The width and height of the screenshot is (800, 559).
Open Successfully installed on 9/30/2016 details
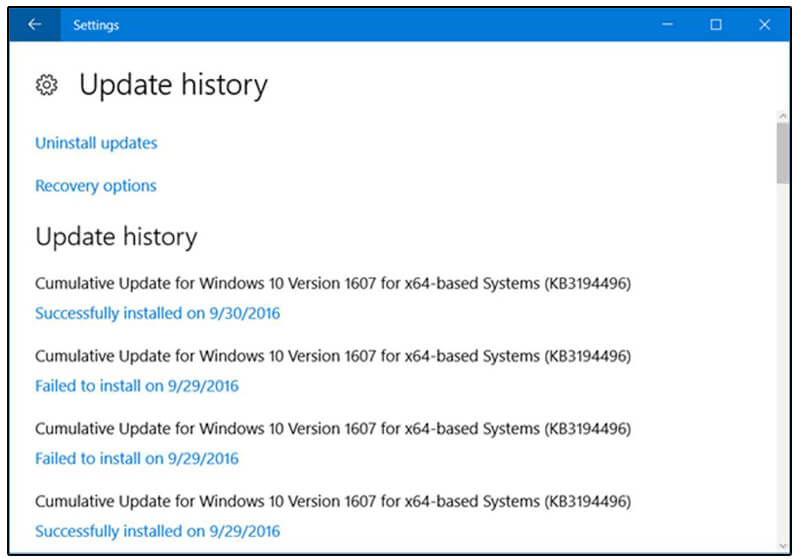point(157,313)
